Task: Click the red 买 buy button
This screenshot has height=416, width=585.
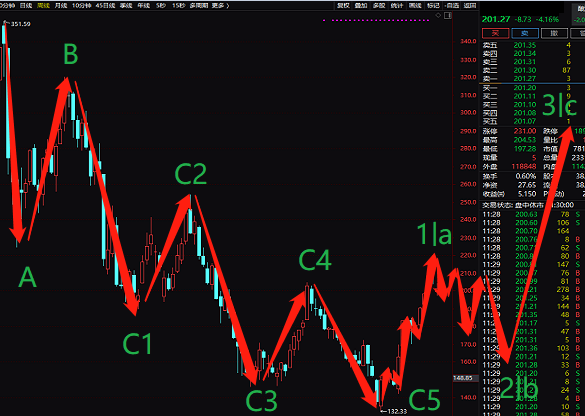Action: (x=495, y=33)
